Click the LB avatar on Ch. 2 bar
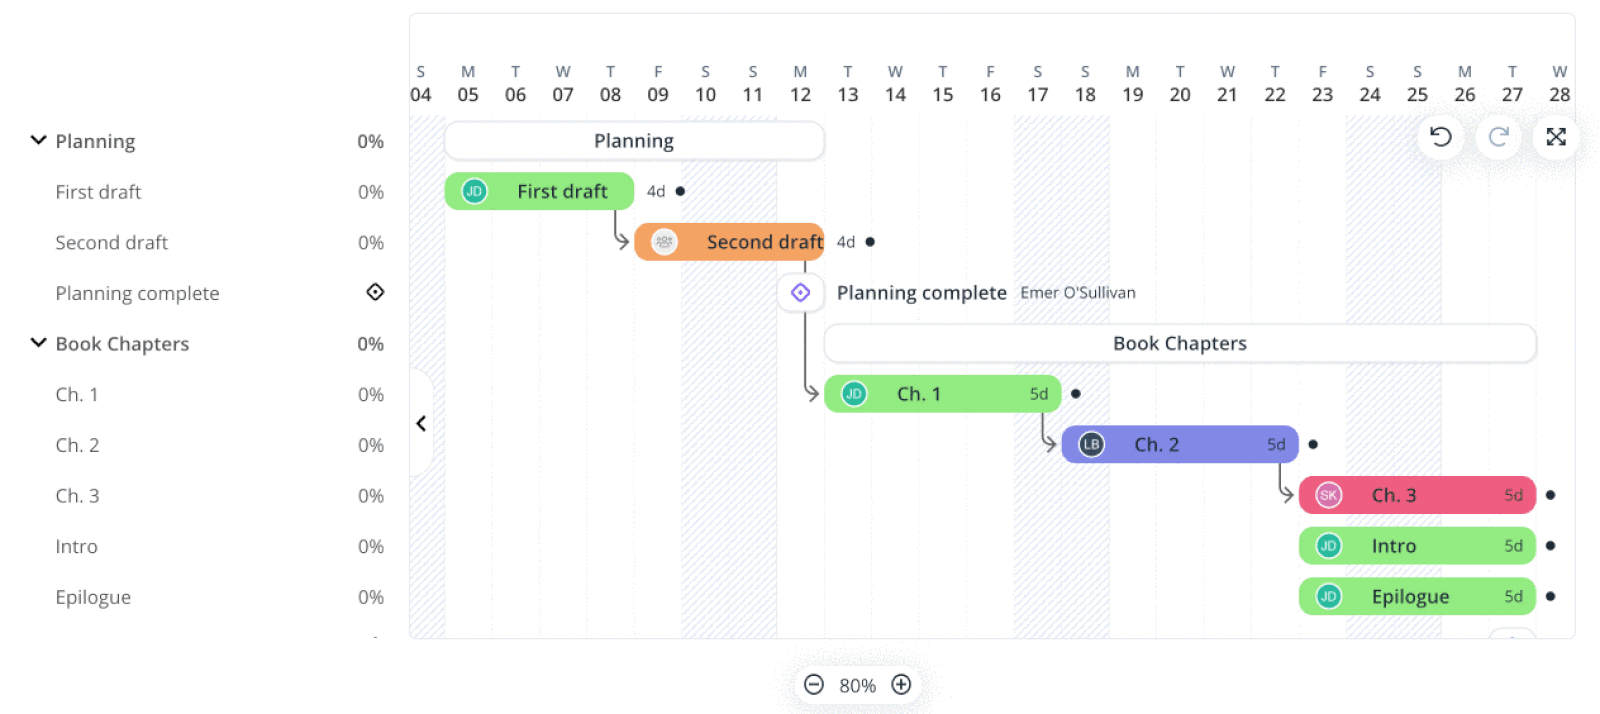 pyautogui.click(x=1091, y=445)
